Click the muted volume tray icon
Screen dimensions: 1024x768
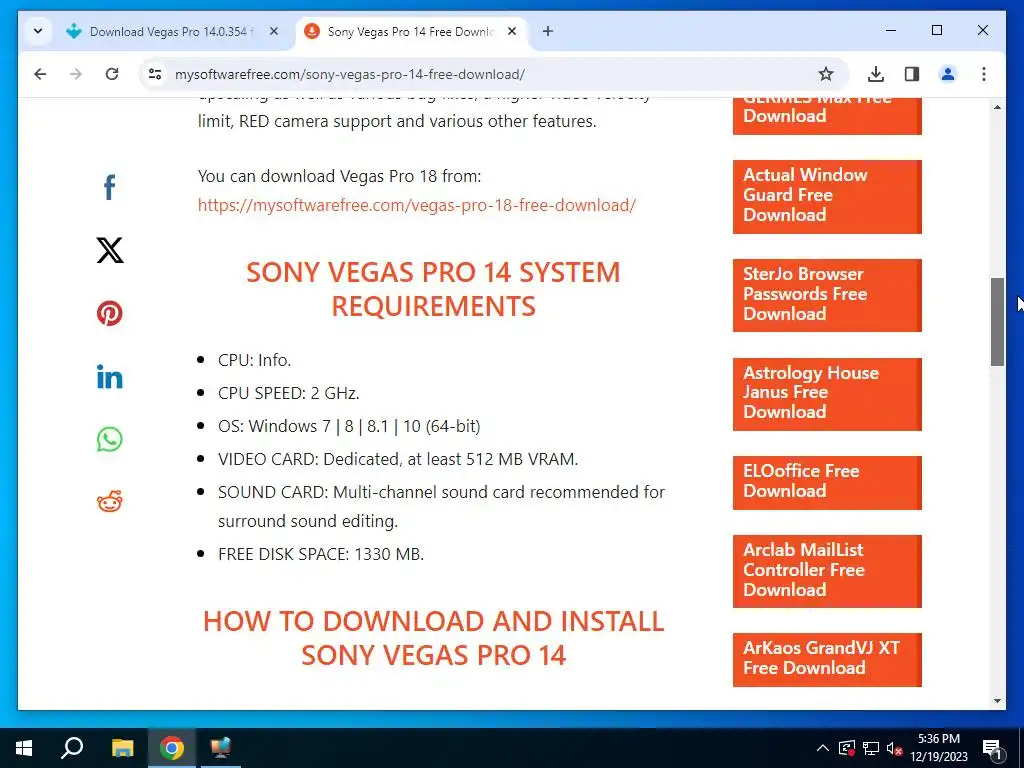895,748
